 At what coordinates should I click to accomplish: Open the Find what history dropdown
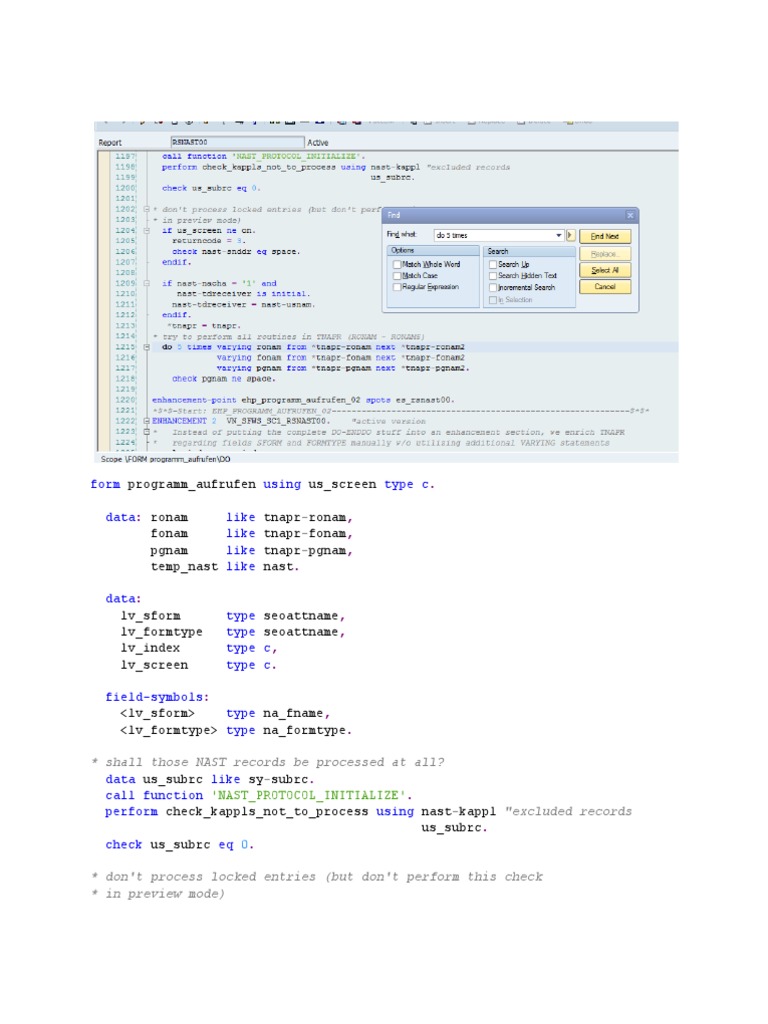(x=558, y=236)
